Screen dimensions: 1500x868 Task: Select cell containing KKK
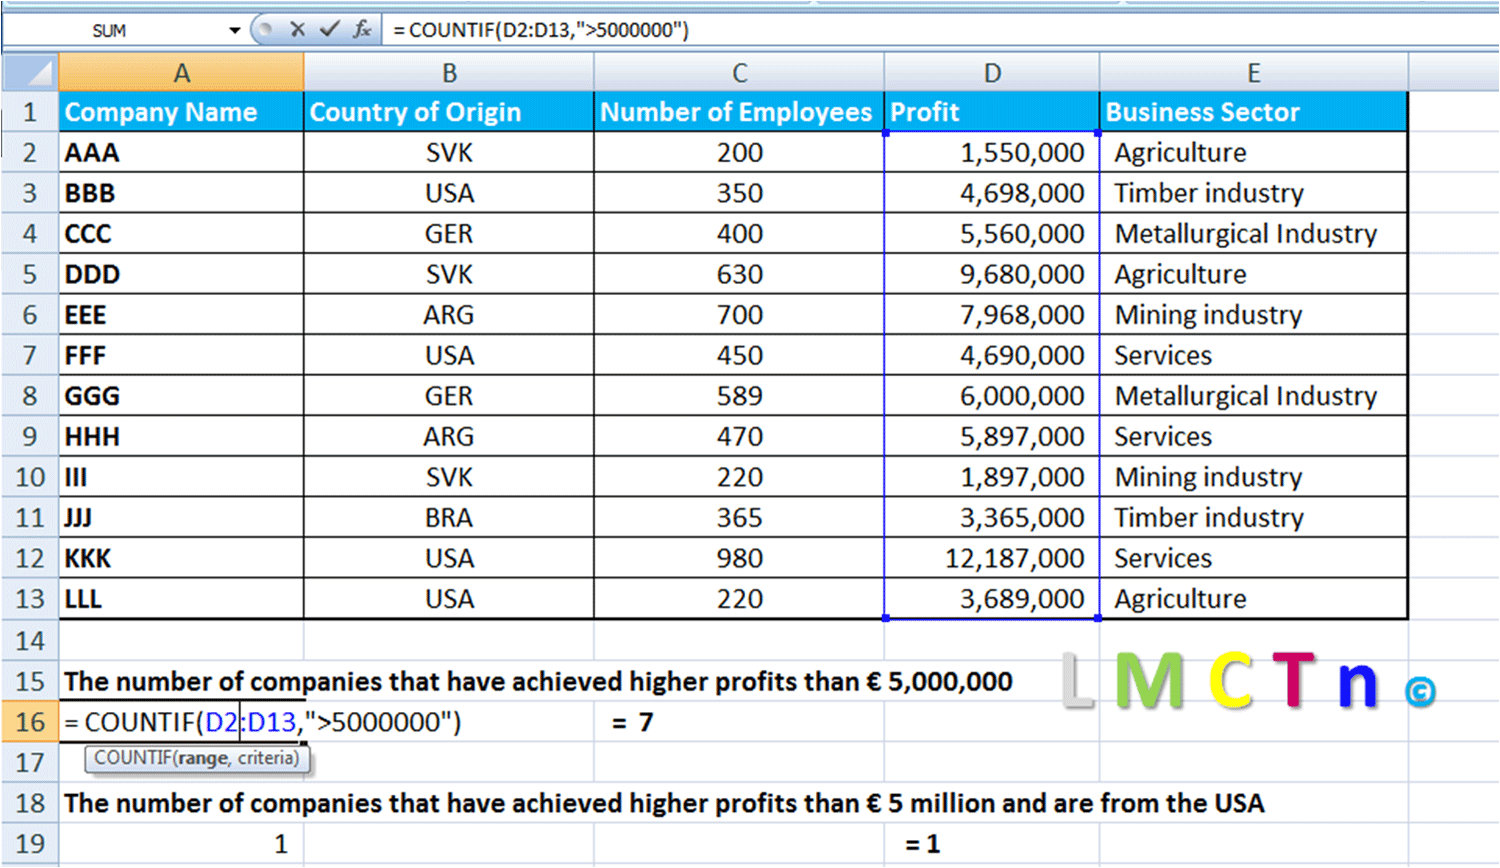(181, 558)
